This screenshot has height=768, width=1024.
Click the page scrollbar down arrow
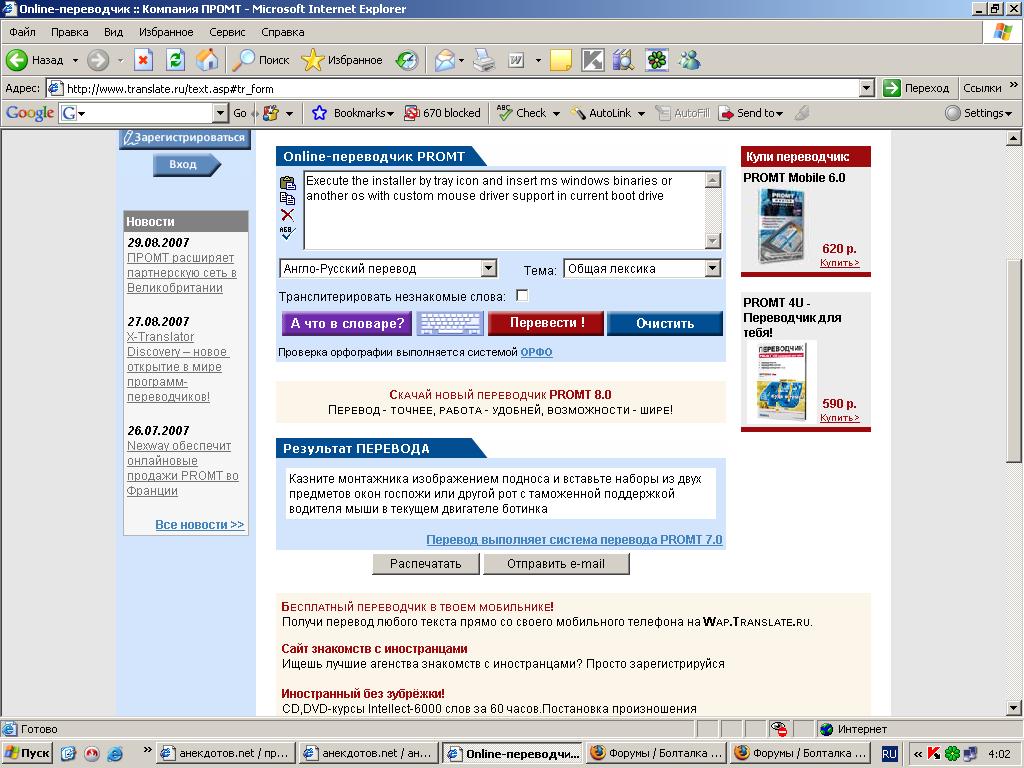1014,707
